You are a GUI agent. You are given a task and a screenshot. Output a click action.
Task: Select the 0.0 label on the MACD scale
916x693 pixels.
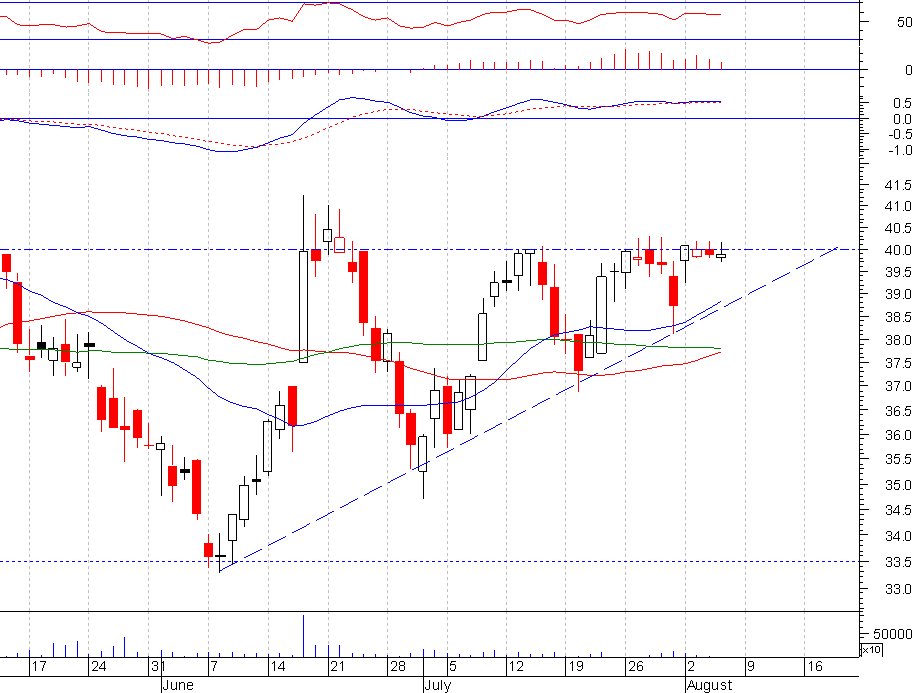coord(903,119)
